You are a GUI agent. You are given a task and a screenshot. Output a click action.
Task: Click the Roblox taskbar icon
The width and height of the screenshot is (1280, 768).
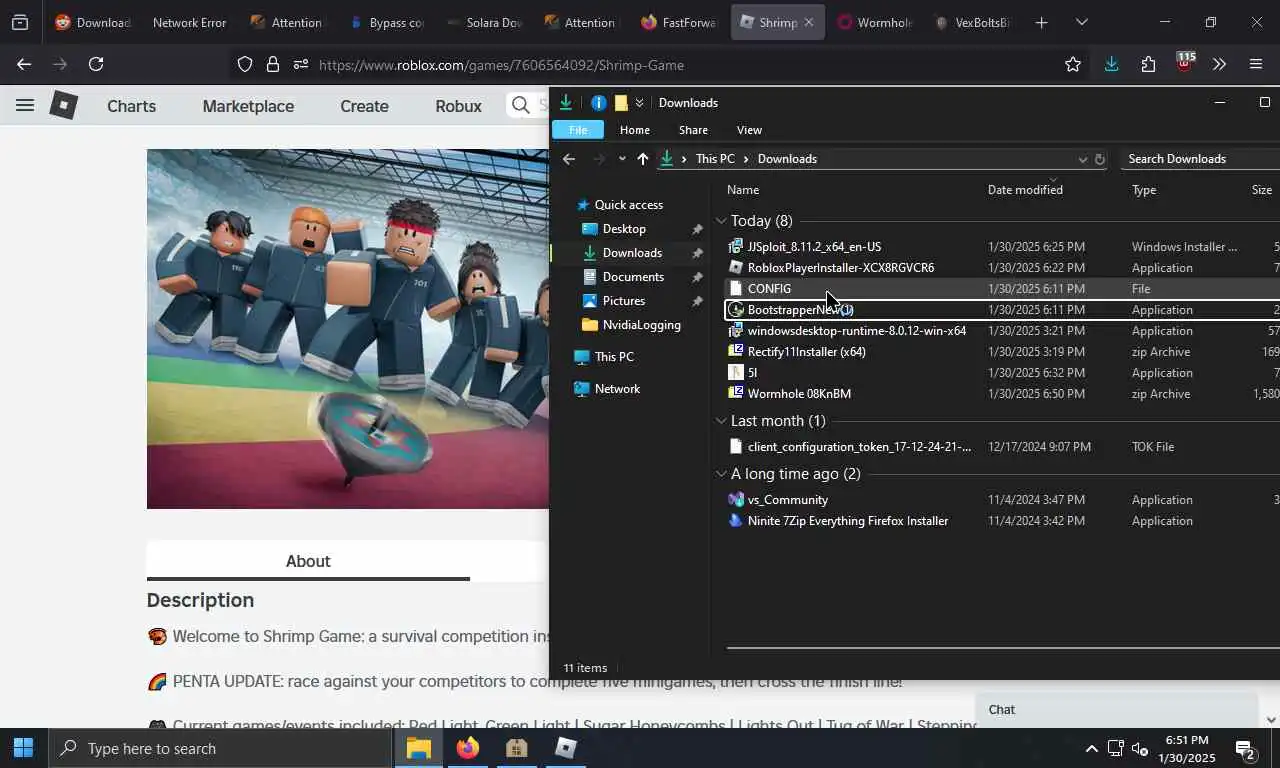565,748
